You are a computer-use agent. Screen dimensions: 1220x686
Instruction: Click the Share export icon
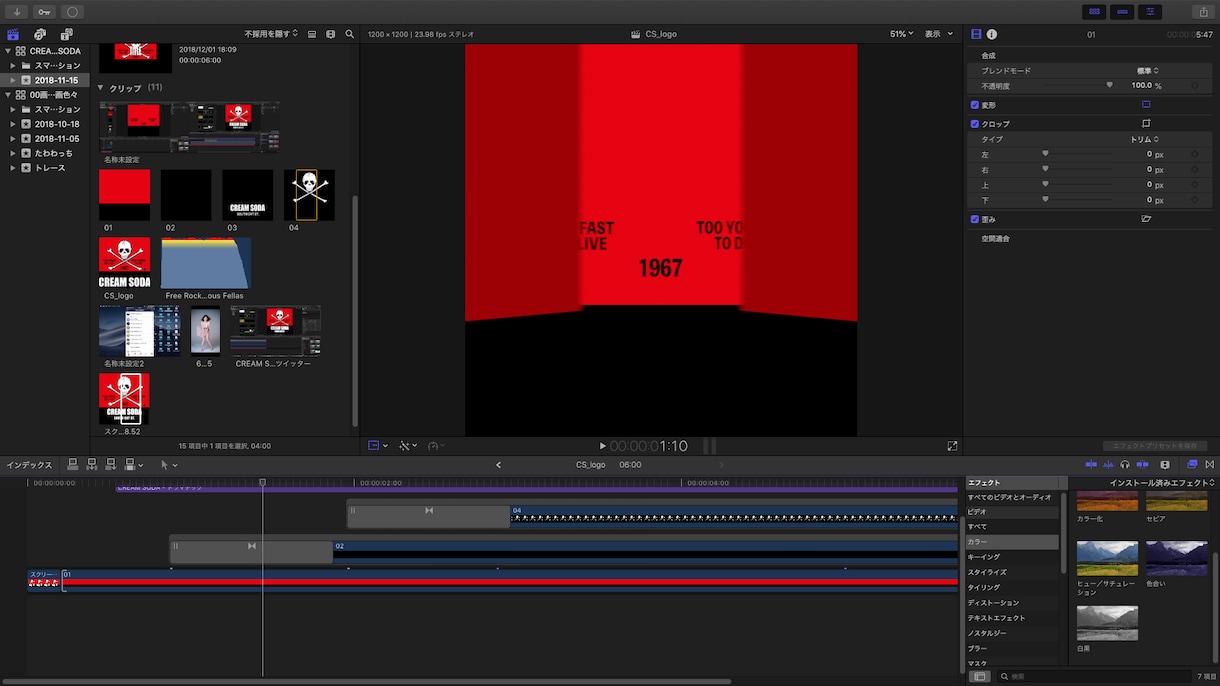[1203, 12]
